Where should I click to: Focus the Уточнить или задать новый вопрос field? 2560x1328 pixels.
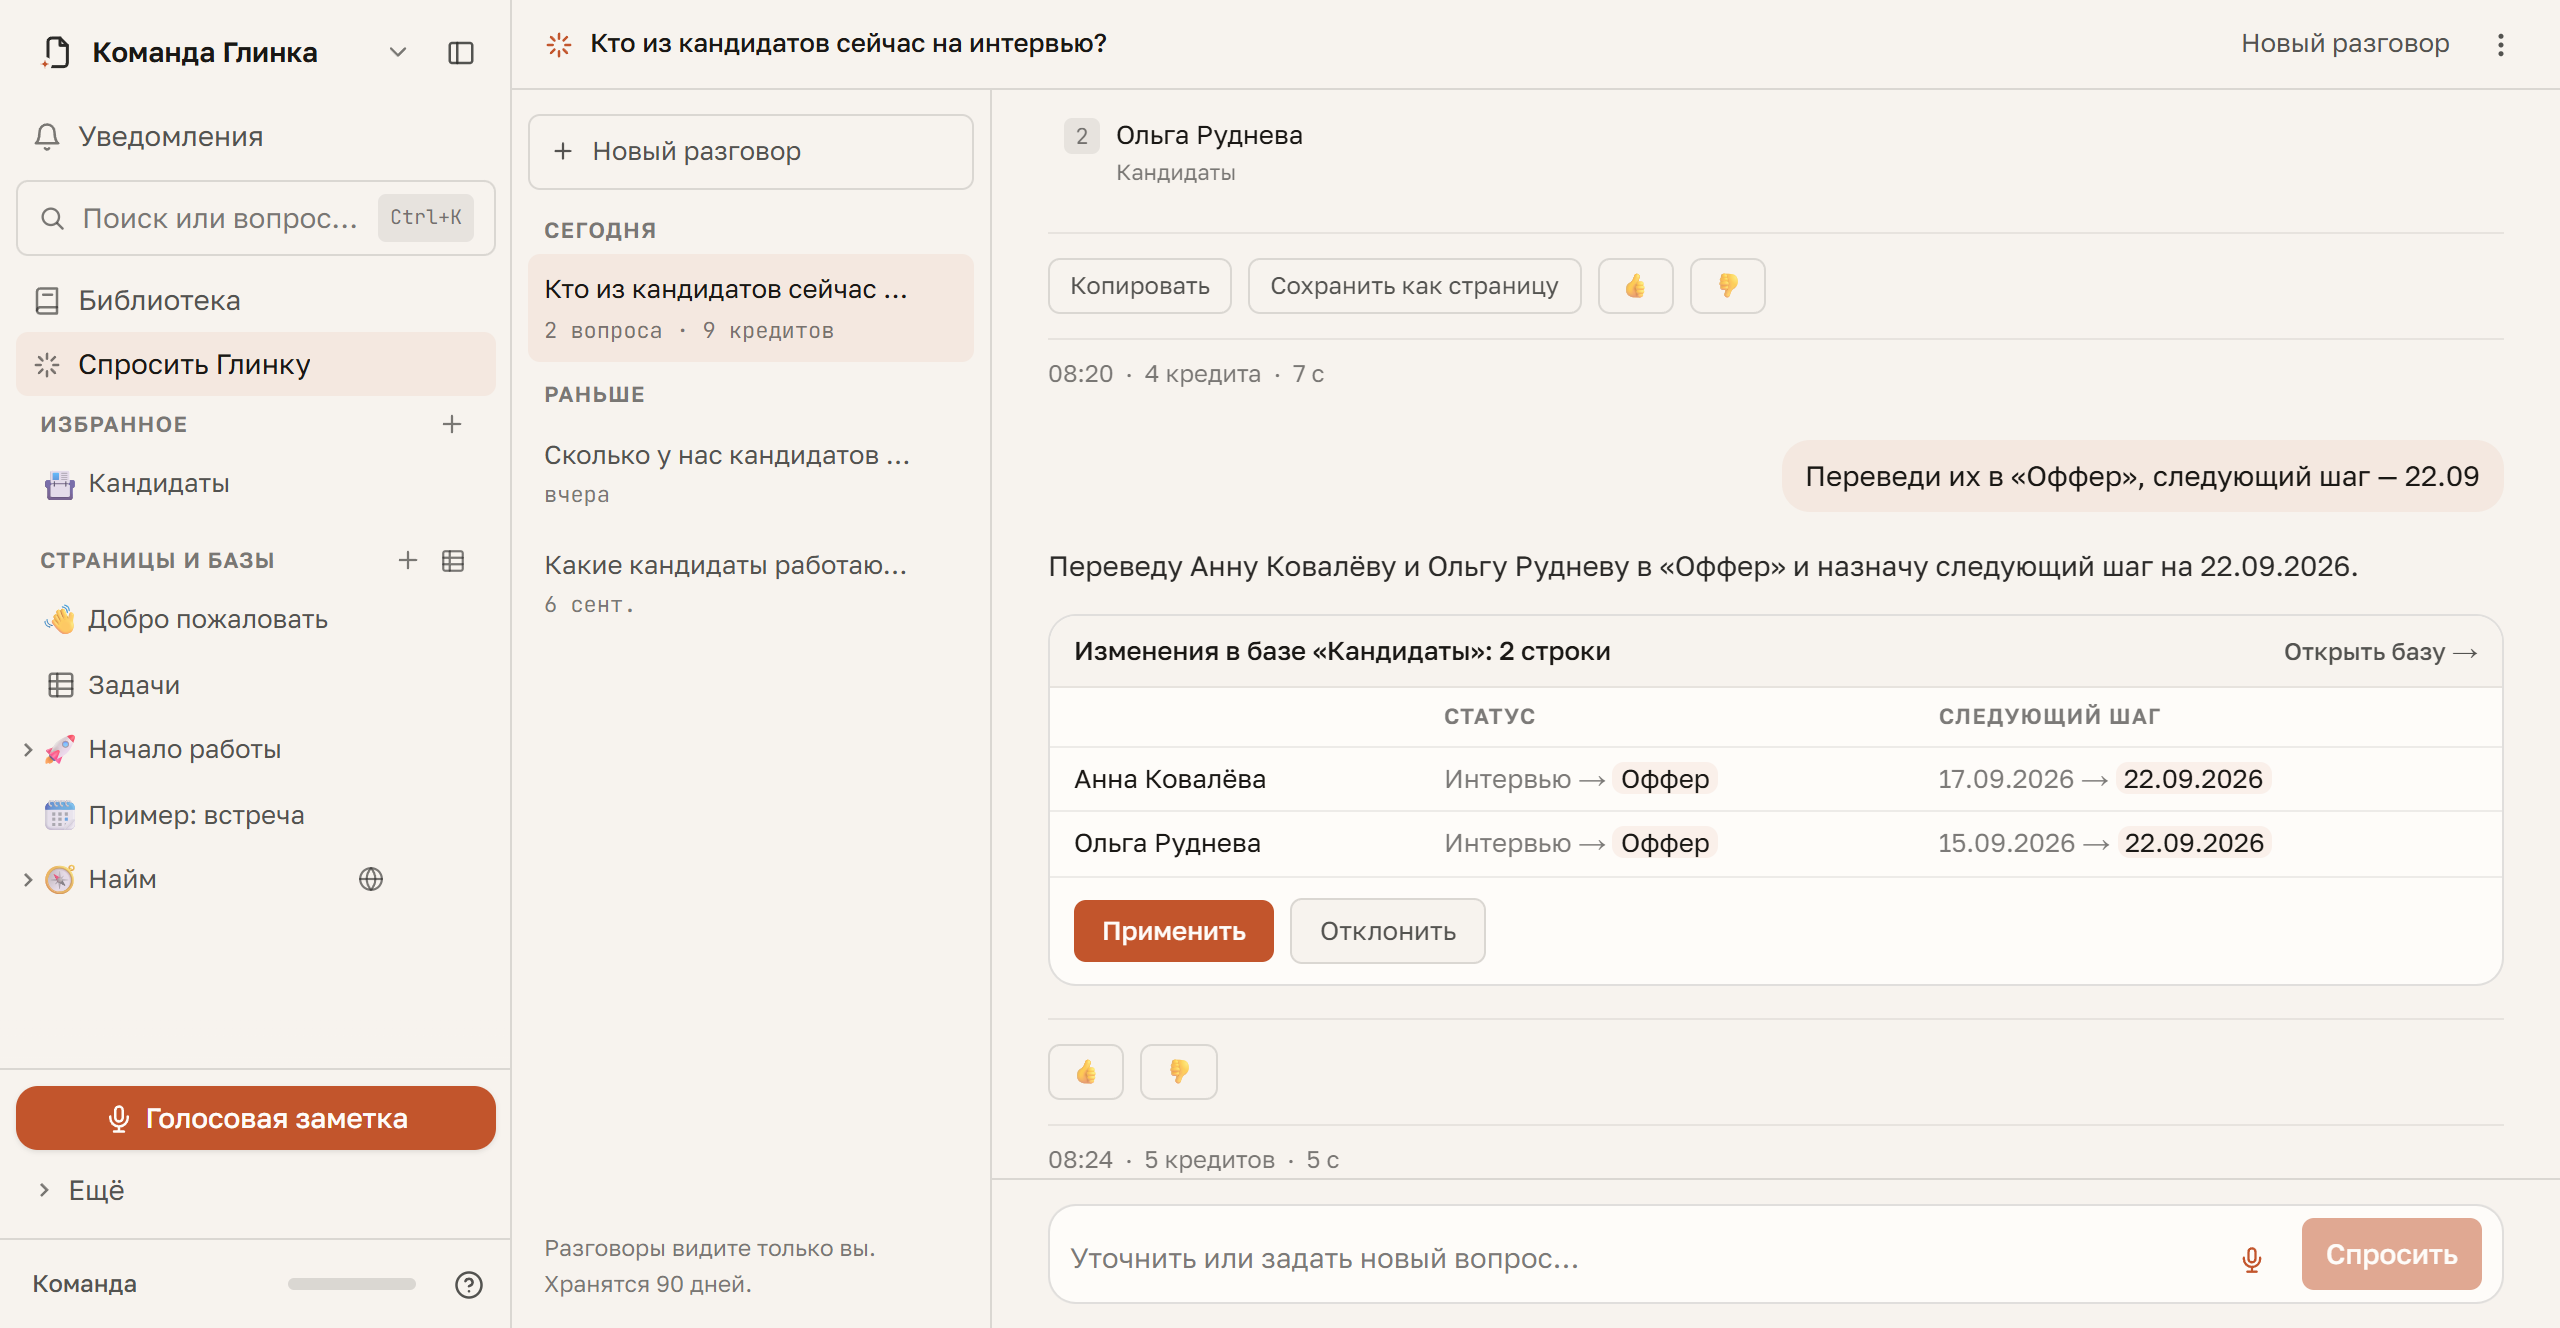1640,1258
